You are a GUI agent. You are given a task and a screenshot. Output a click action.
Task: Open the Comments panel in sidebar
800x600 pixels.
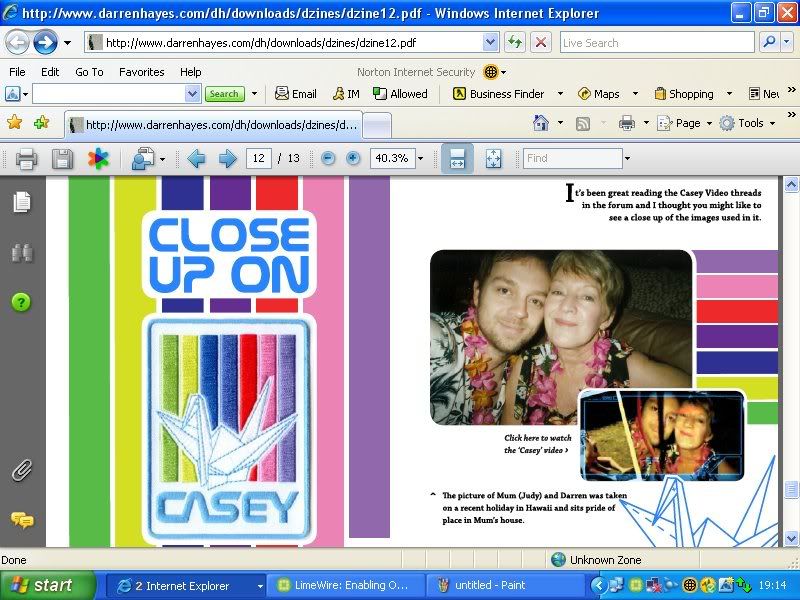[x=21, y=519]
